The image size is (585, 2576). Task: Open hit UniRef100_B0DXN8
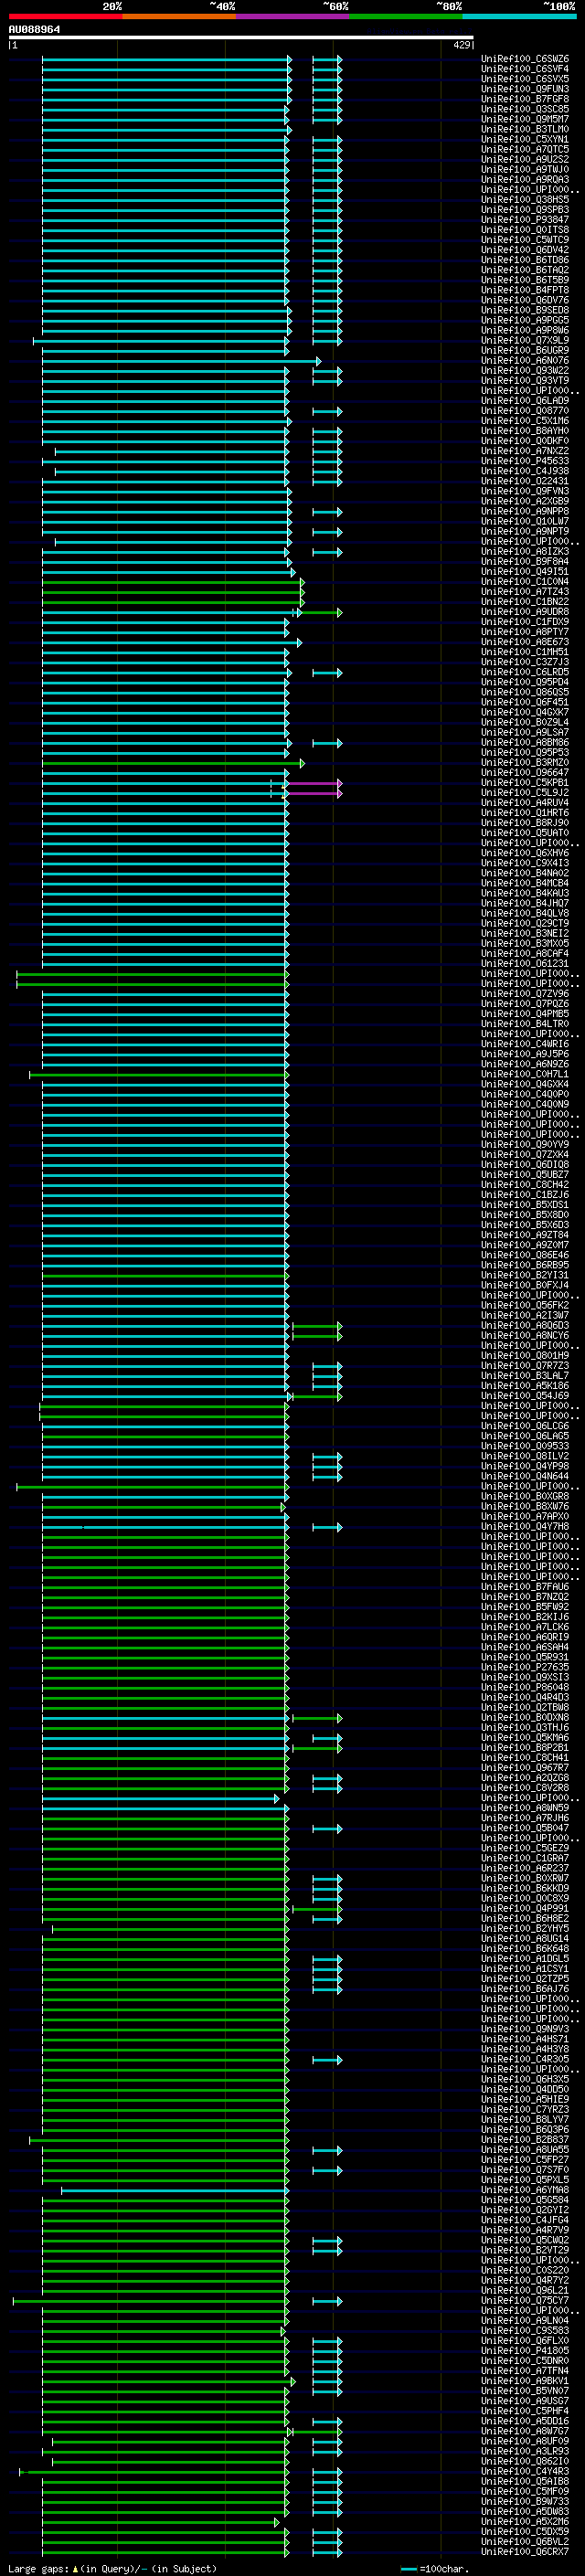click(525, 1718)
